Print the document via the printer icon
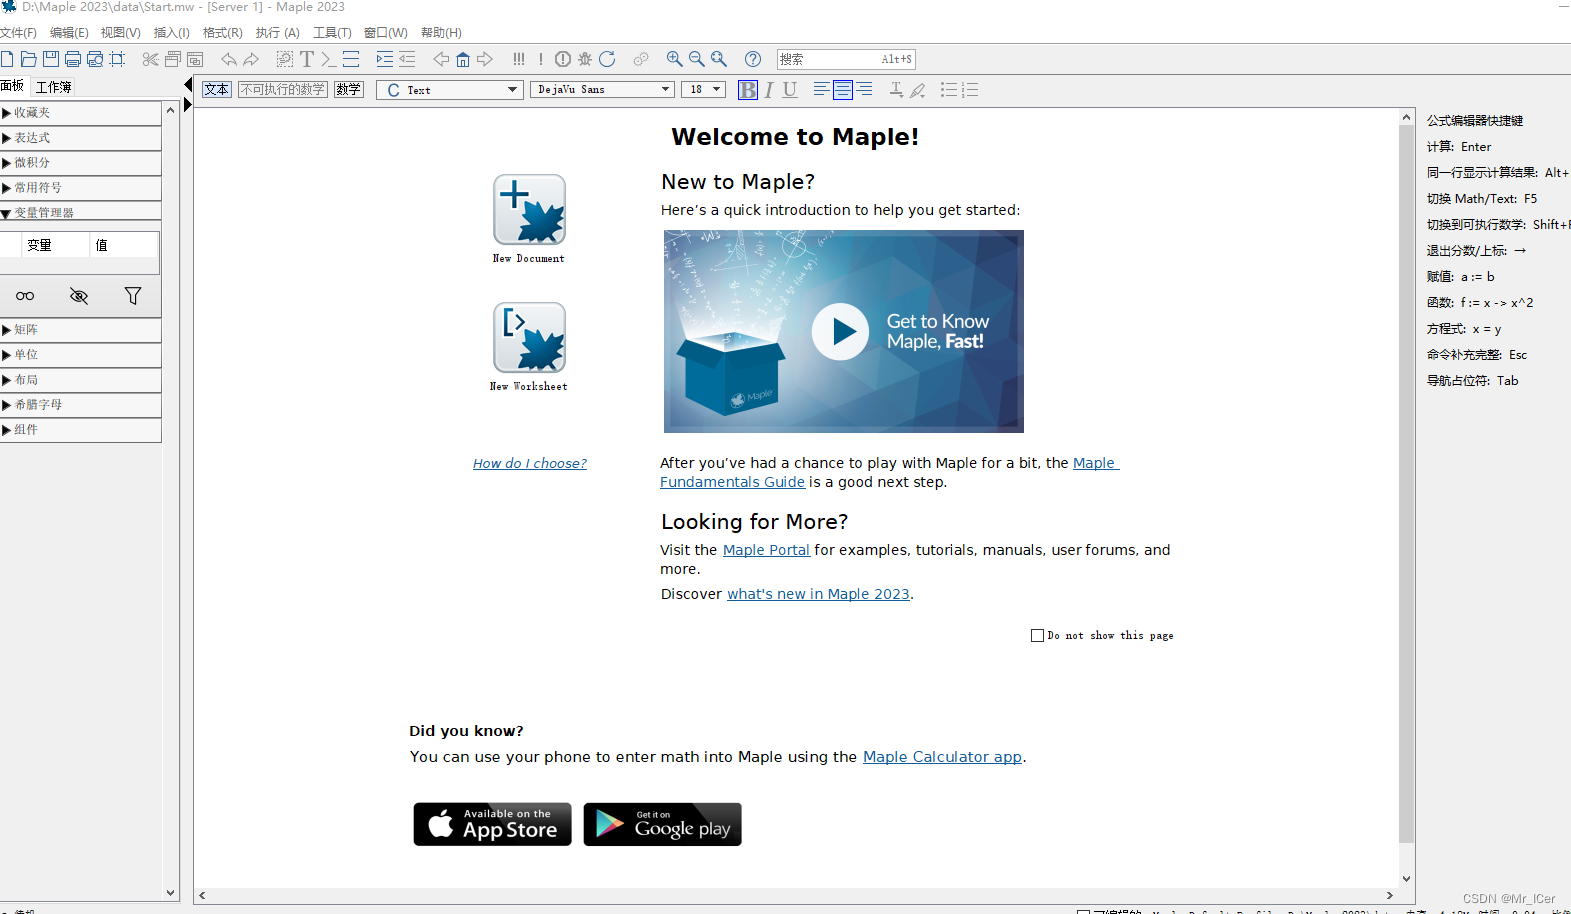This screenshot has width=1571, height=914. tap(73, 59)
